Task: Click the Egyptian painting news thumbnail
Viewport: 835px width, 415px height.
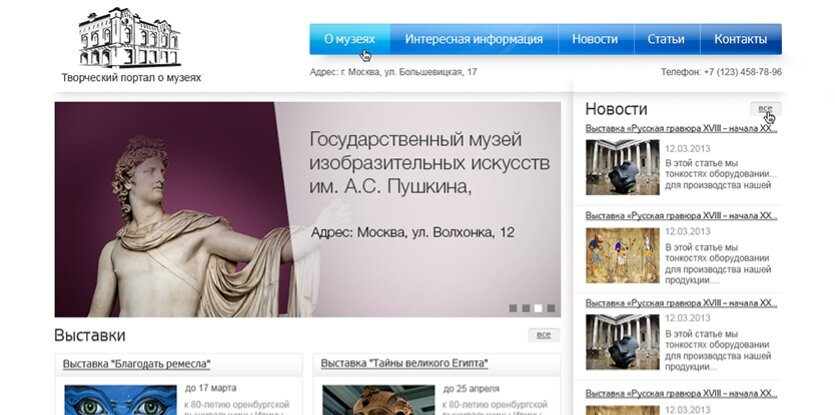Action: (x=623, y=255)
